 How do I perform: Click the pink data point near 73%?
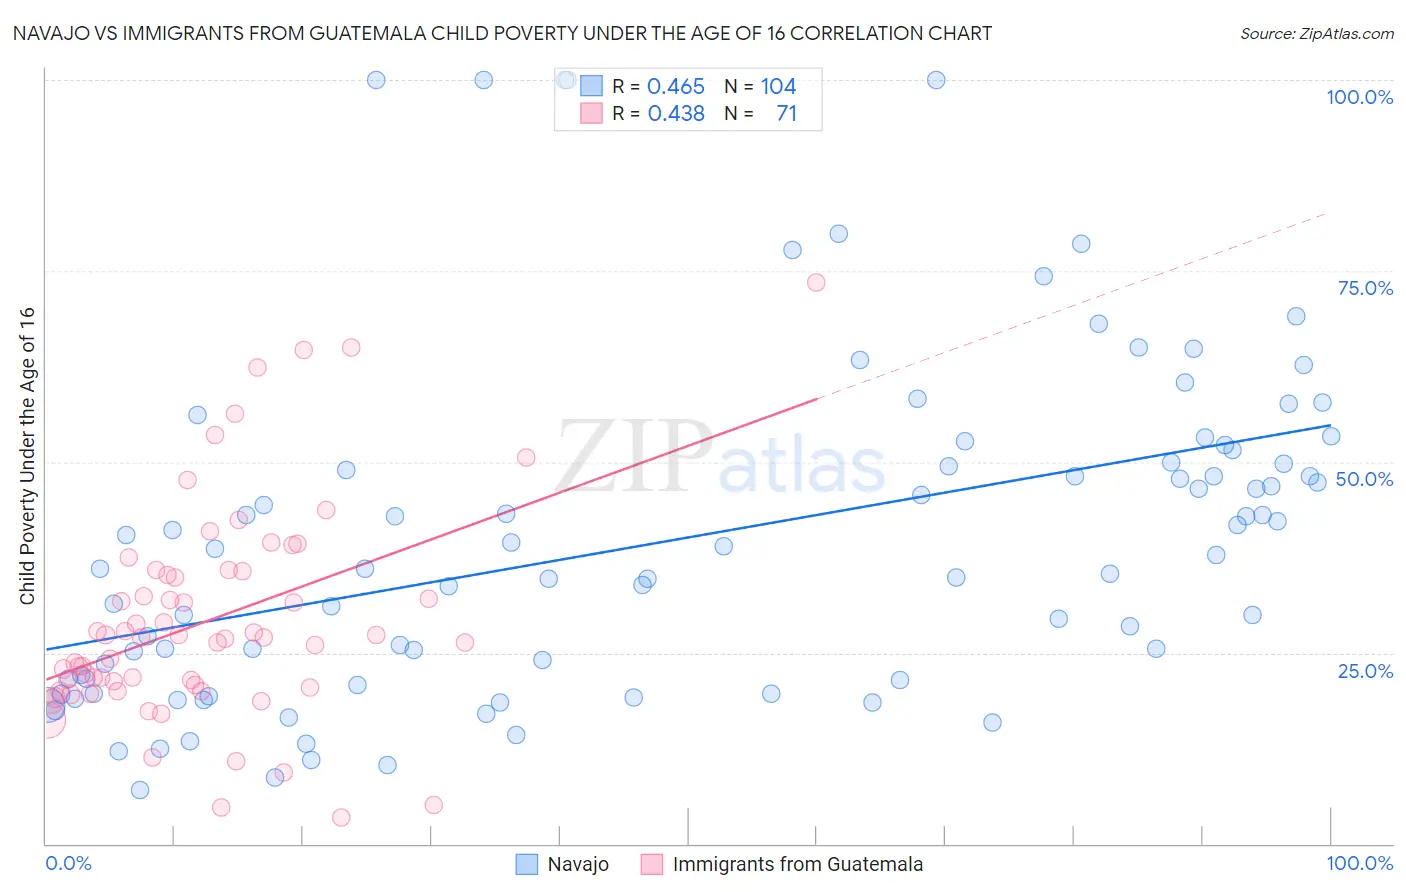click(816, 282)
